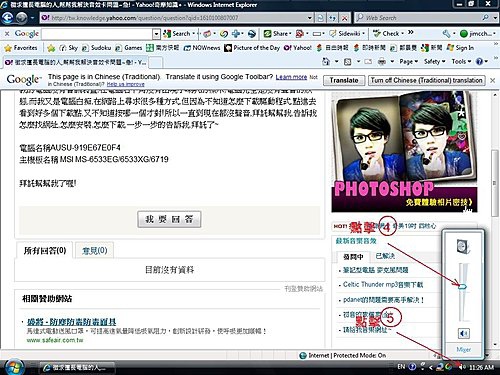This screenshot has height=375, width=500.
Task: Click the Internet Explorer taskbar button
Action: 78,368
